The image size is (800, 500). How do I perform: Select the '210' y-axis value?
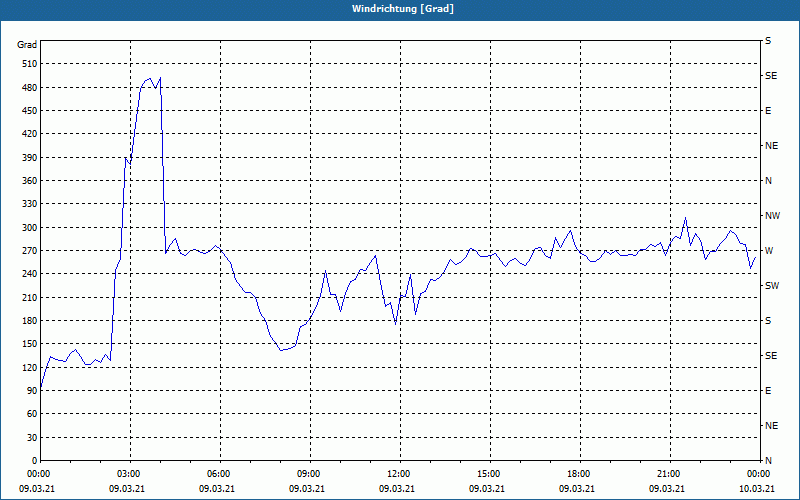30,297
